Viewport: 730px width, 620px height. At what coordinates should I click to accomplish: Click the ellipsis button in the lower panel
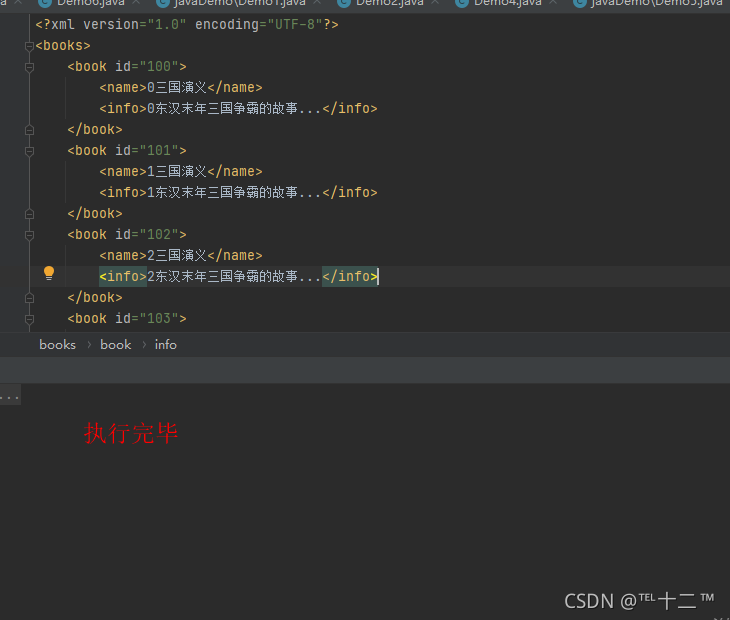tap(10, 395)
